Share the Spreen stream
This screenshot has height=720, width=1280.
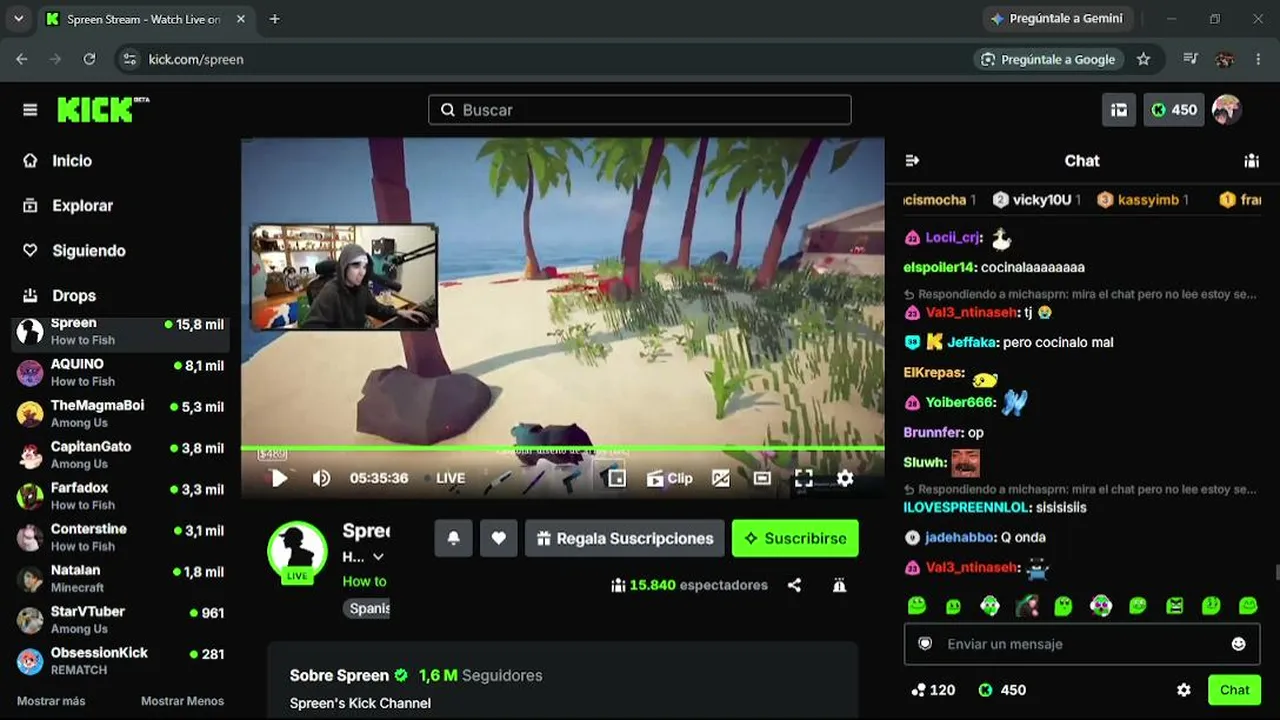pos(794,585)
